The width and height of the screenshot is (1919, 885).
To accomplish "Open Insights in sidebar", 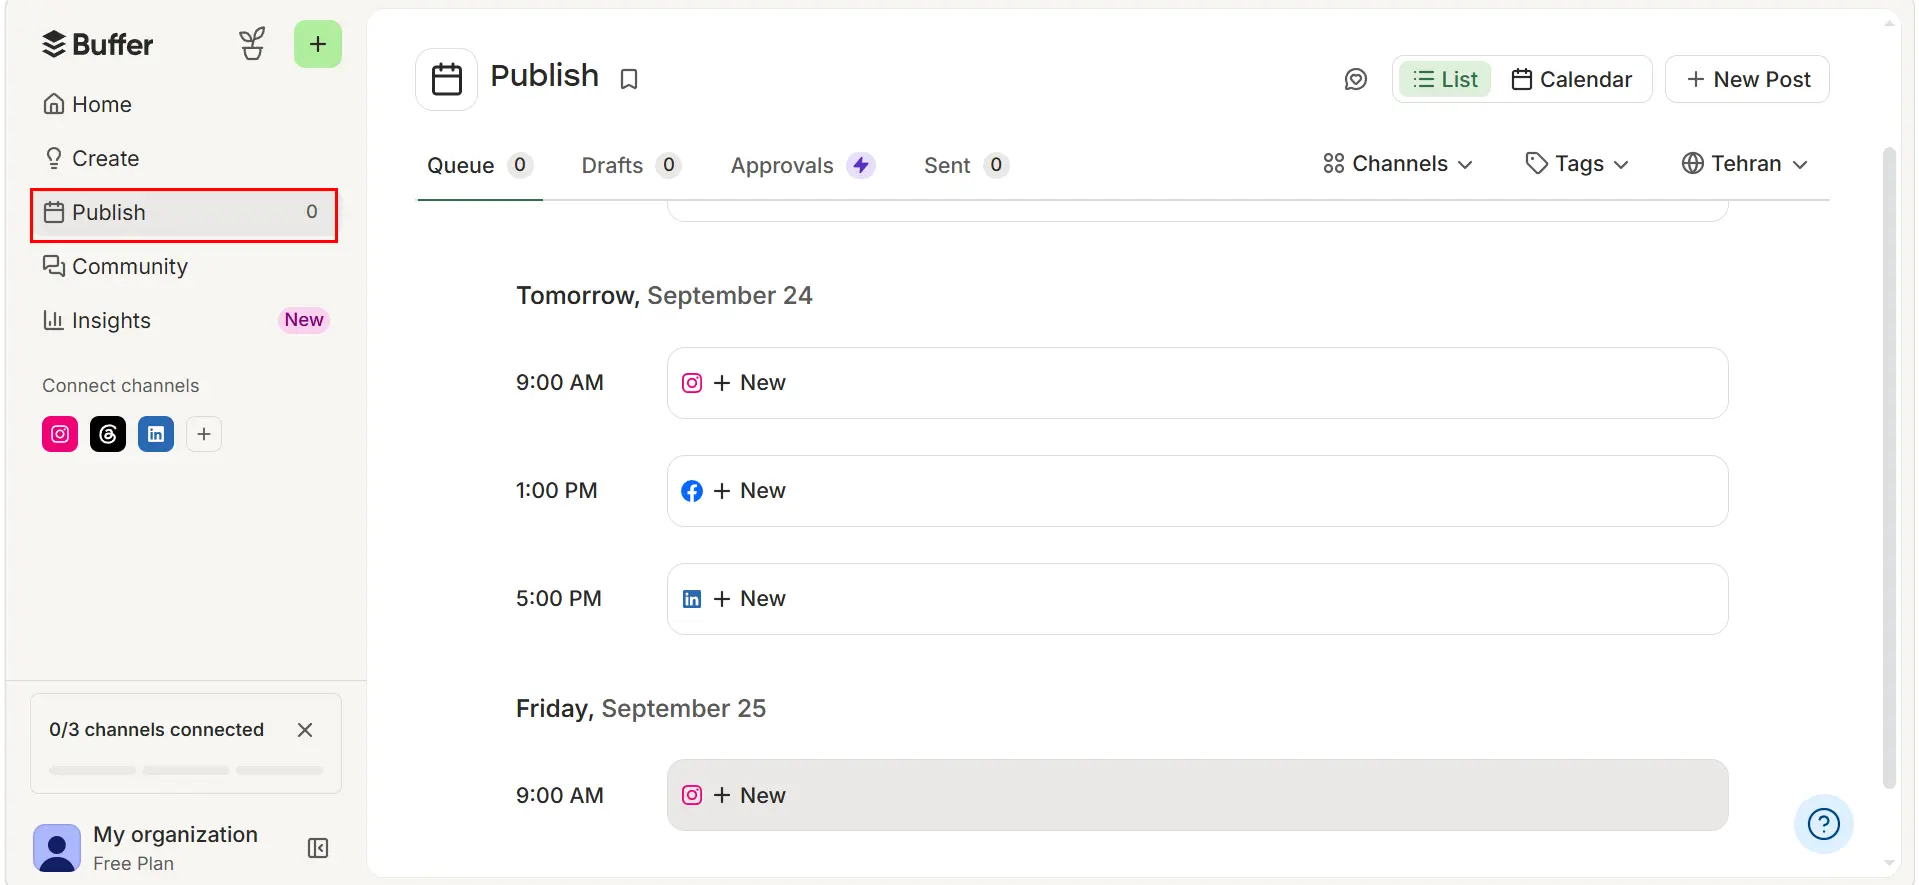I will pos(185,321).
